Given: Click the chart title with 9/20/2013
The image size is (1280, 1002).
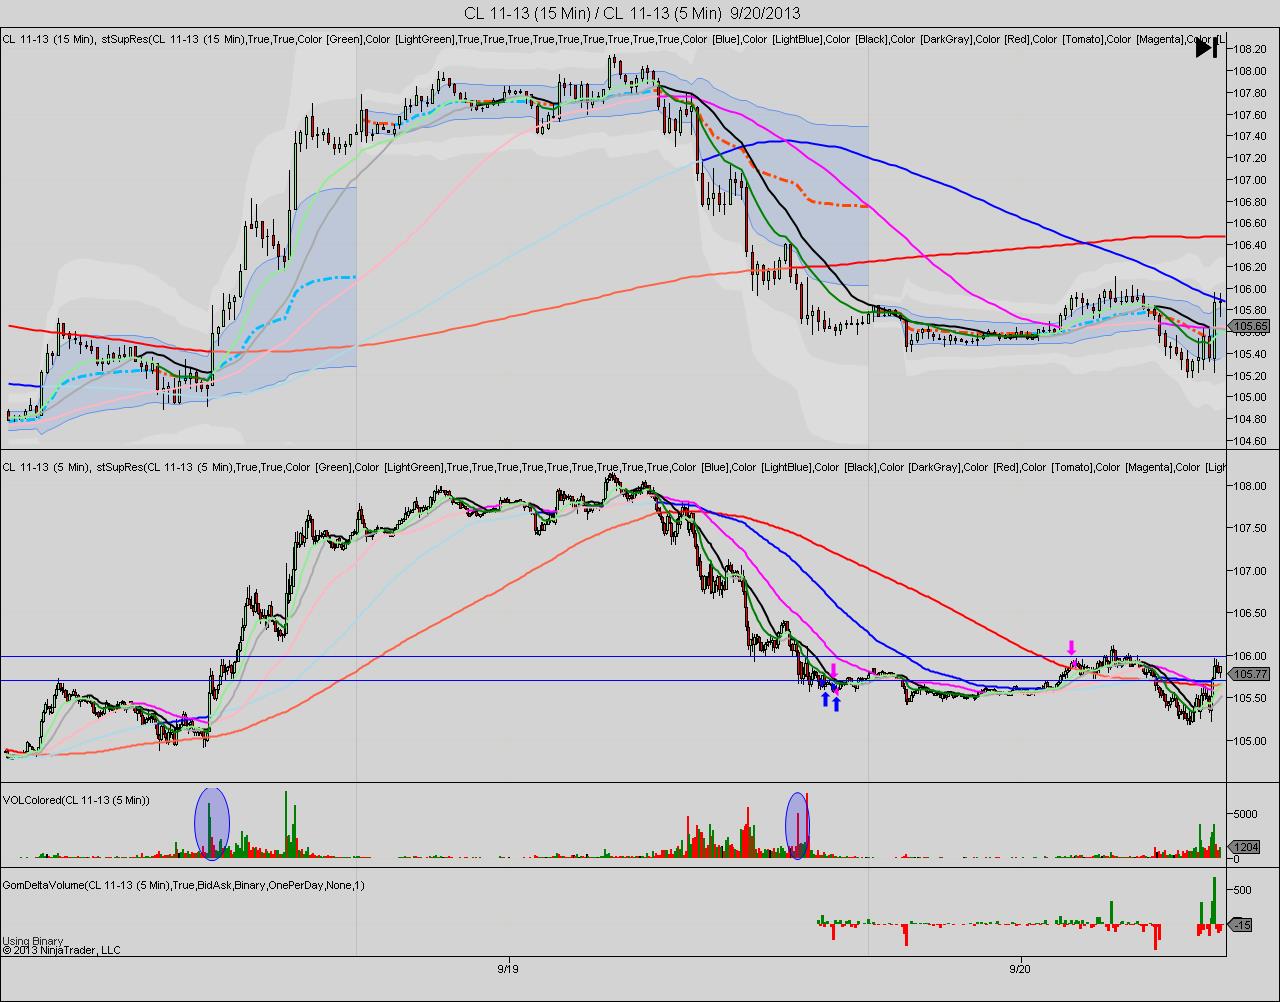Looking at the screenshot, I should (x=632, y=13).
